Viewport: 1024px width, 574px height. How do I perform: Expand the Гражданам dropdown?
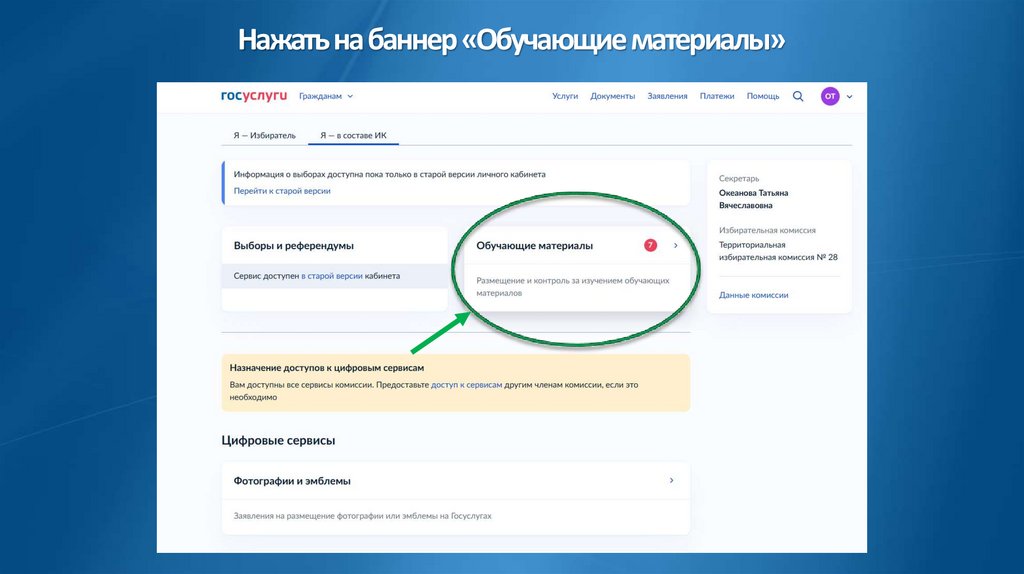point(326,96)
